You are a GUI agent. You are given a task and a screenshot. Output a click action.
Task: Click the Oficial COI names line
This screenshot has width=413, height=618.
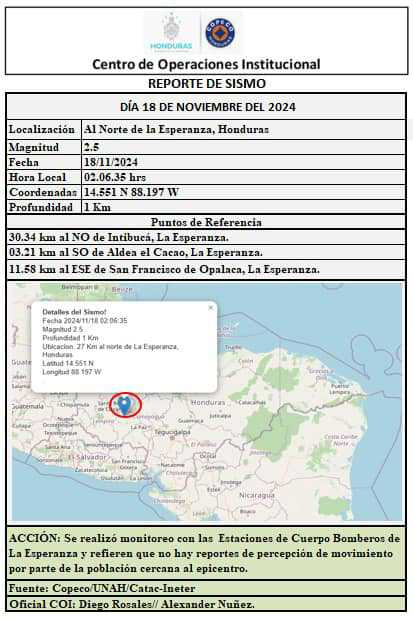pos(206,604)
